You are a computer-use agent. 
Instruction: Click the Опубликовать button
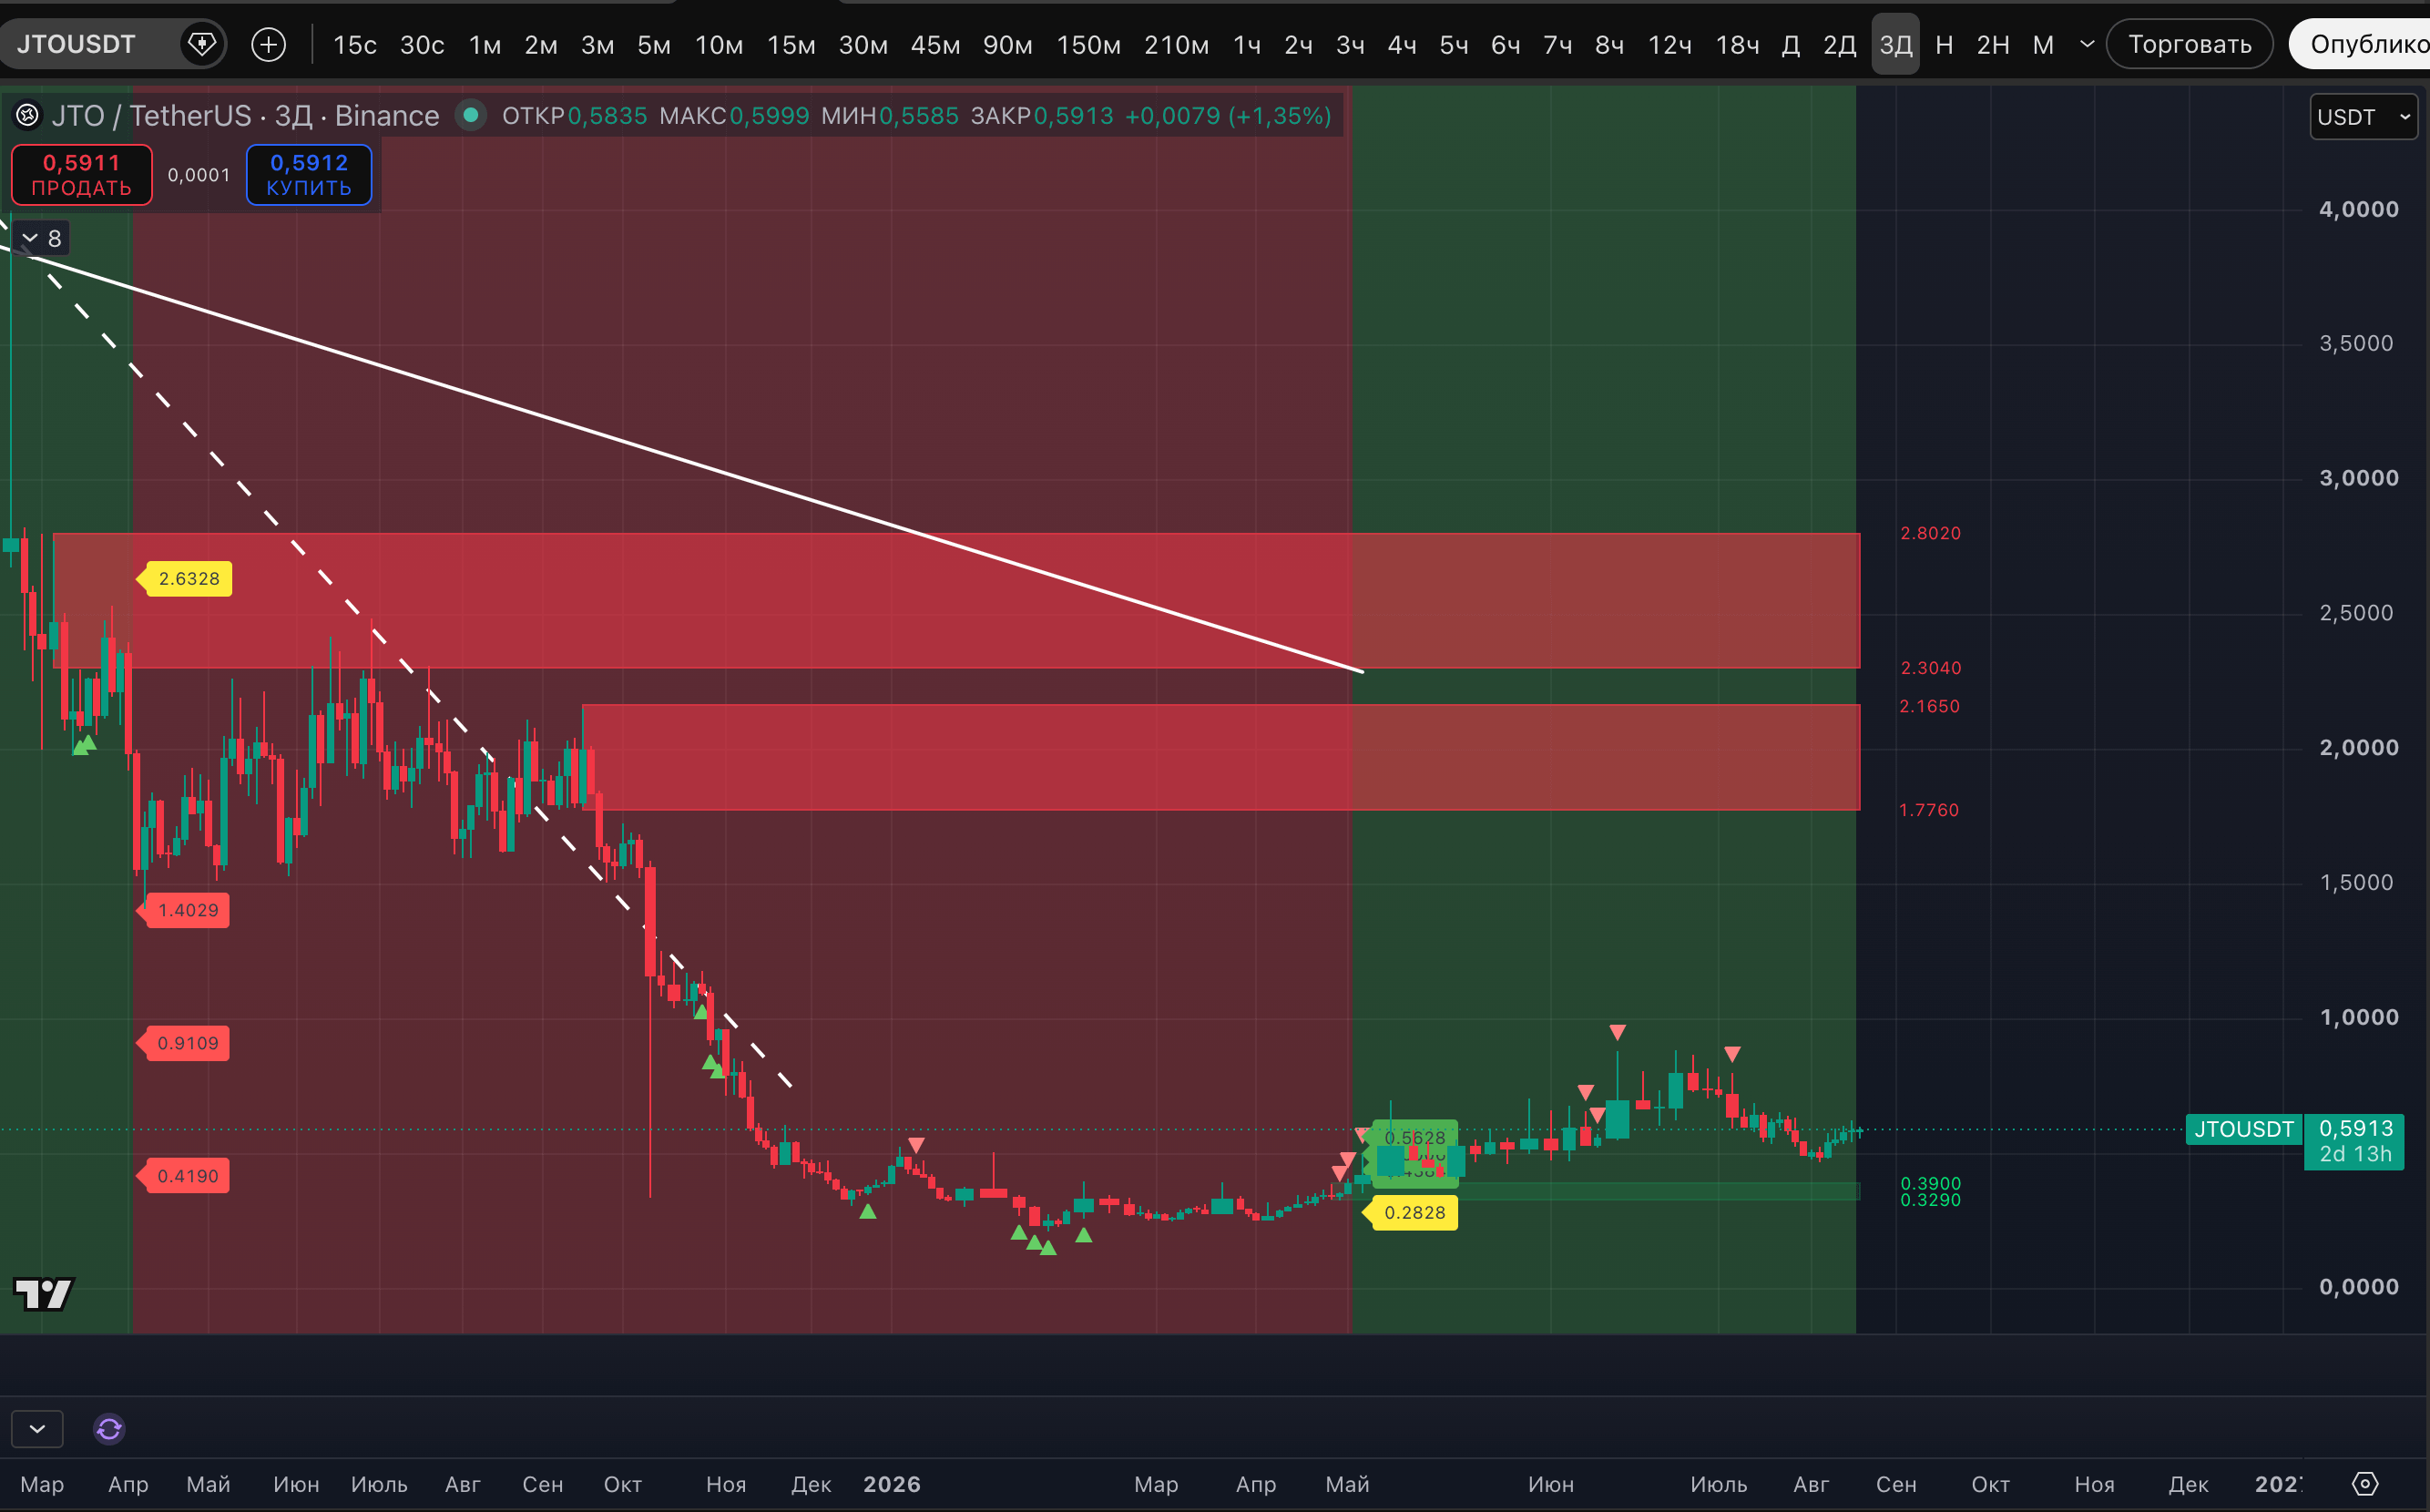click(2360, 44)
